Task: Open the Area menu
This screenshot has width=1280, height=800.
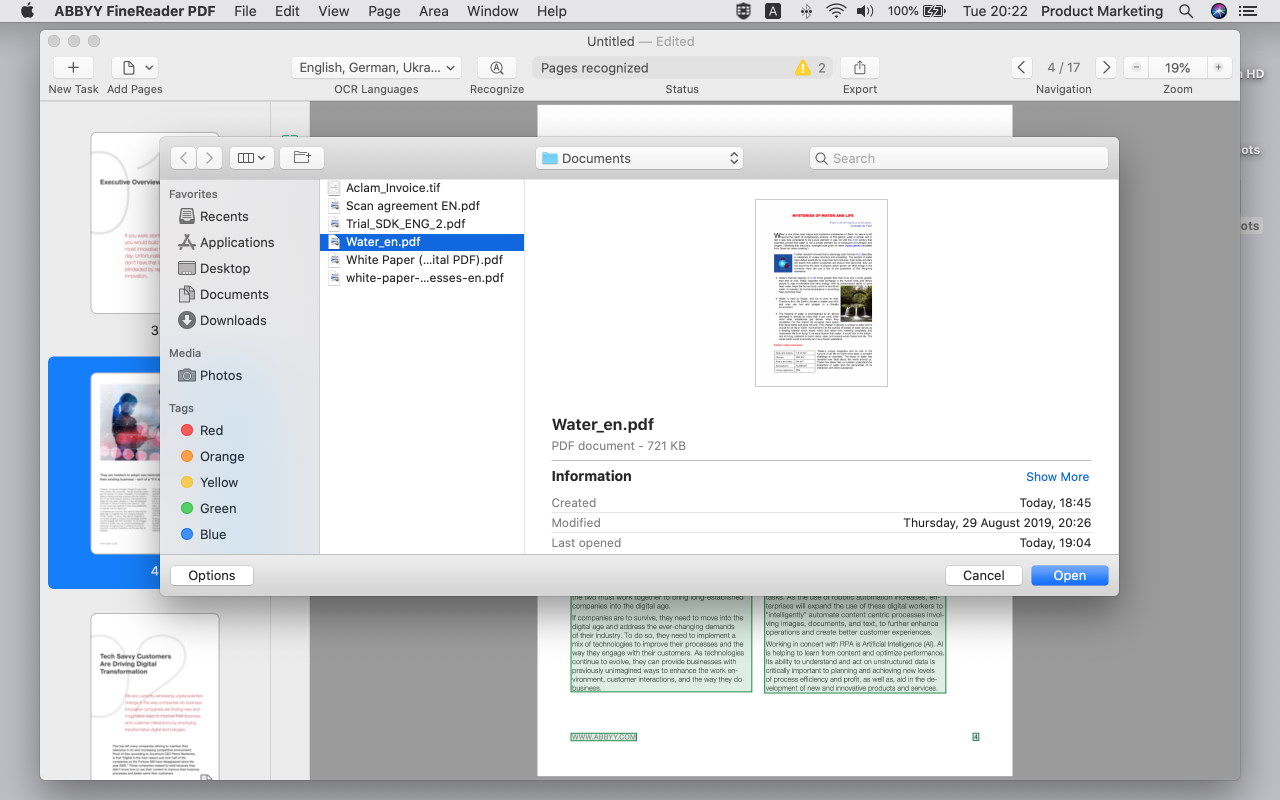Action: click(433, 11)
